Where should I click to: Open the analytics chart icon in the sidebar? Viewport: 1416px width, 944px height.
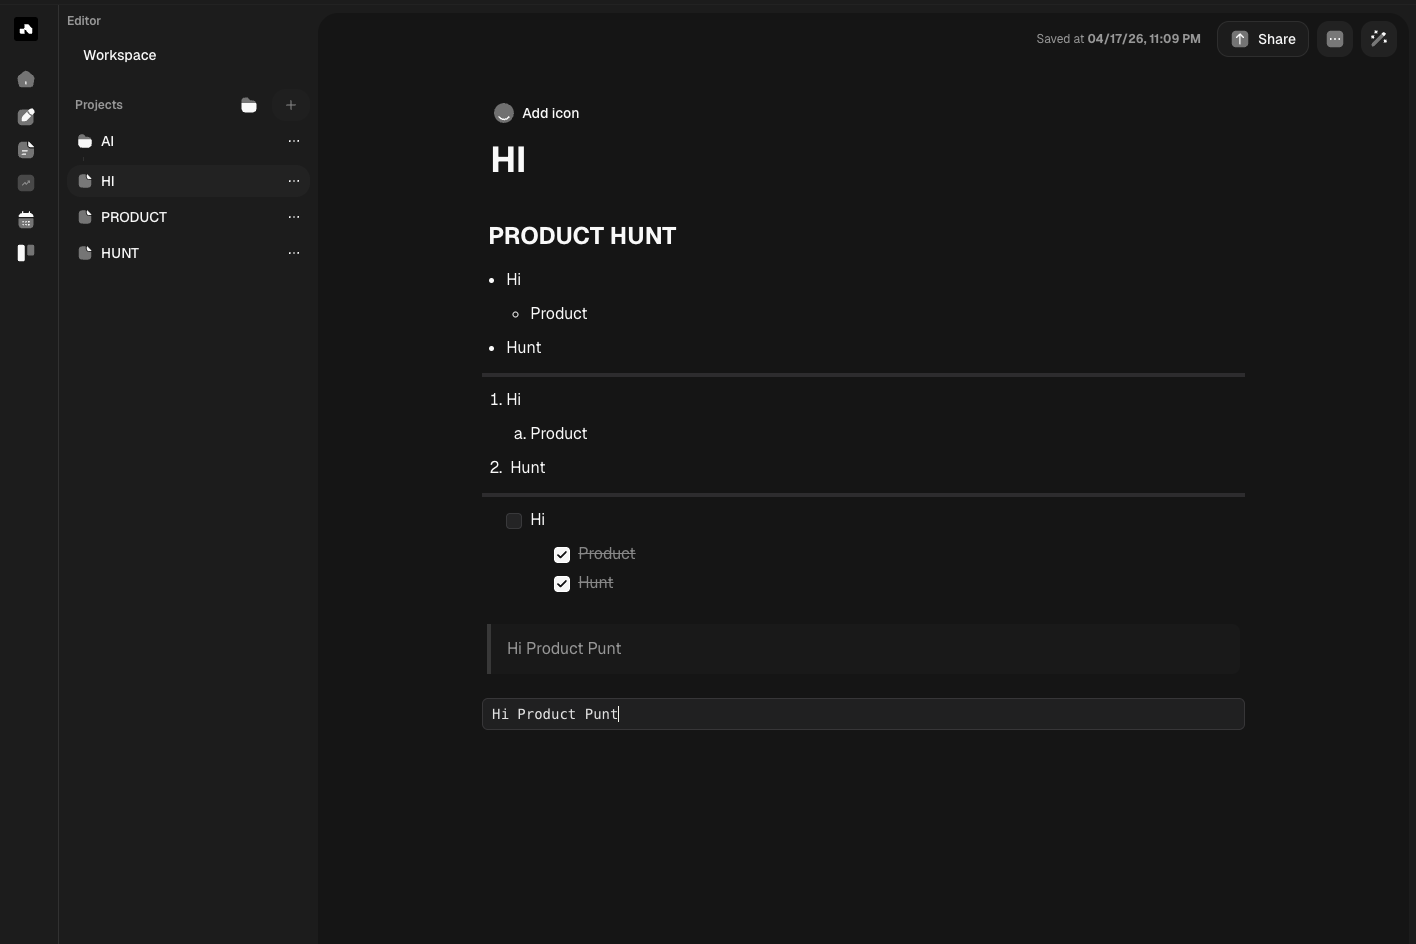click(26, 183)
